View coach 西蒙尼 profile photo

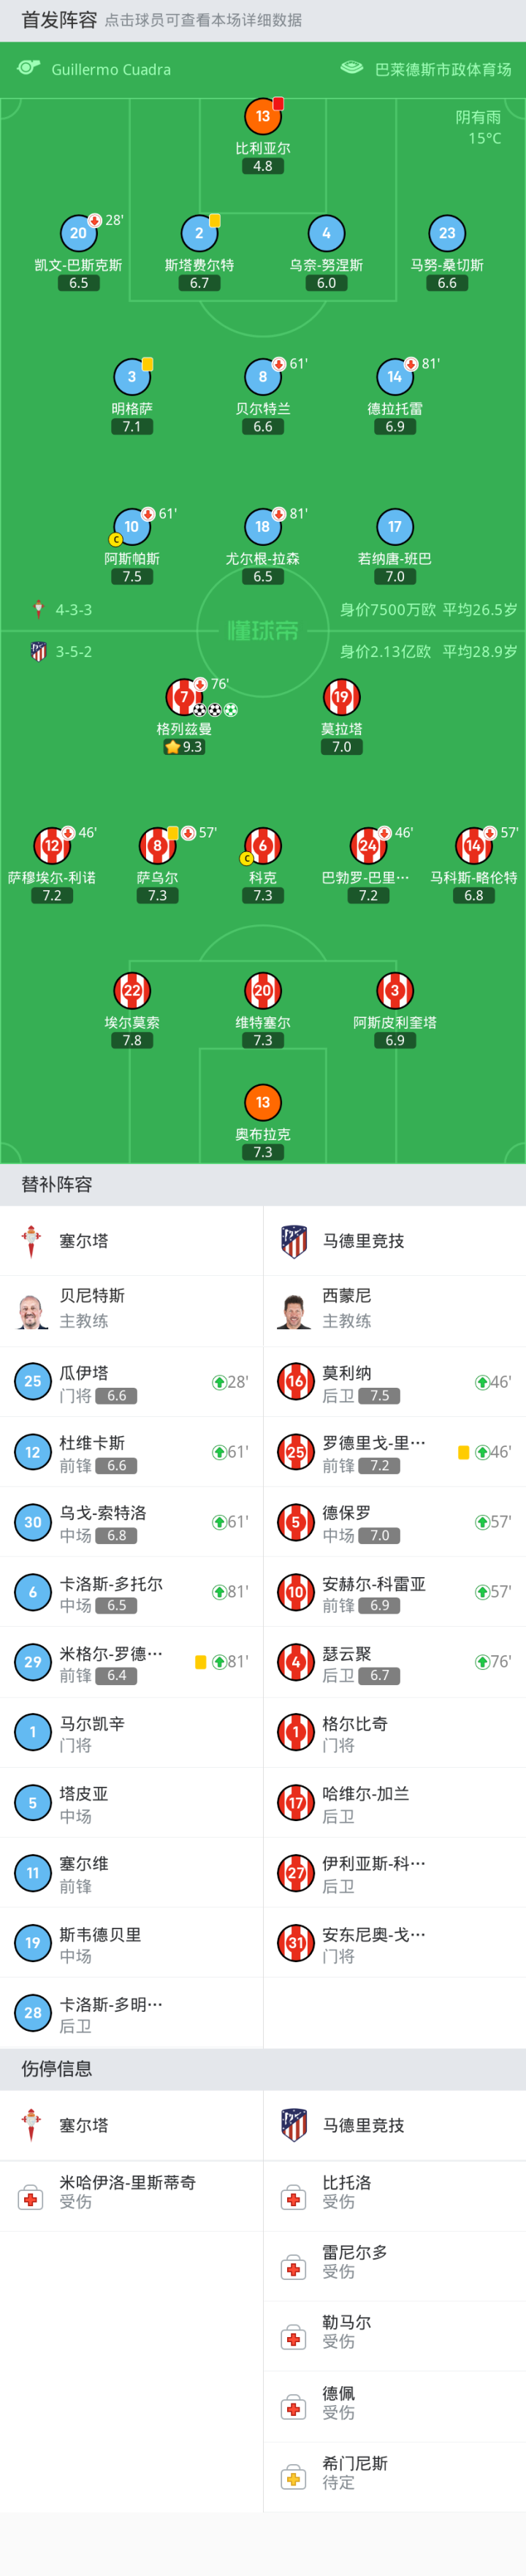pyautogui.click(x=294, y=1309)
